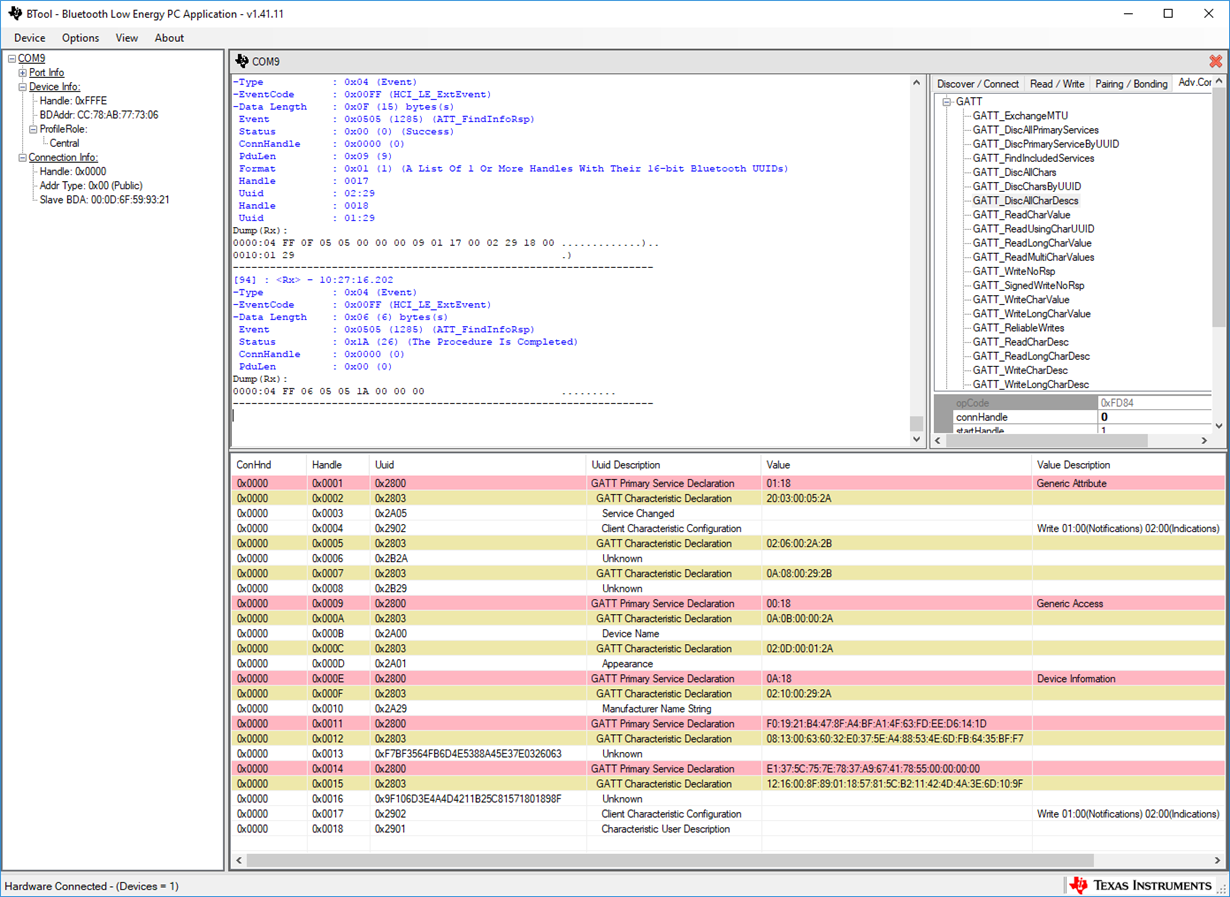The height and width of the screenshot is (897, 1230).
Task: Select the Service Changed row
Action: [x=729, y=513]
